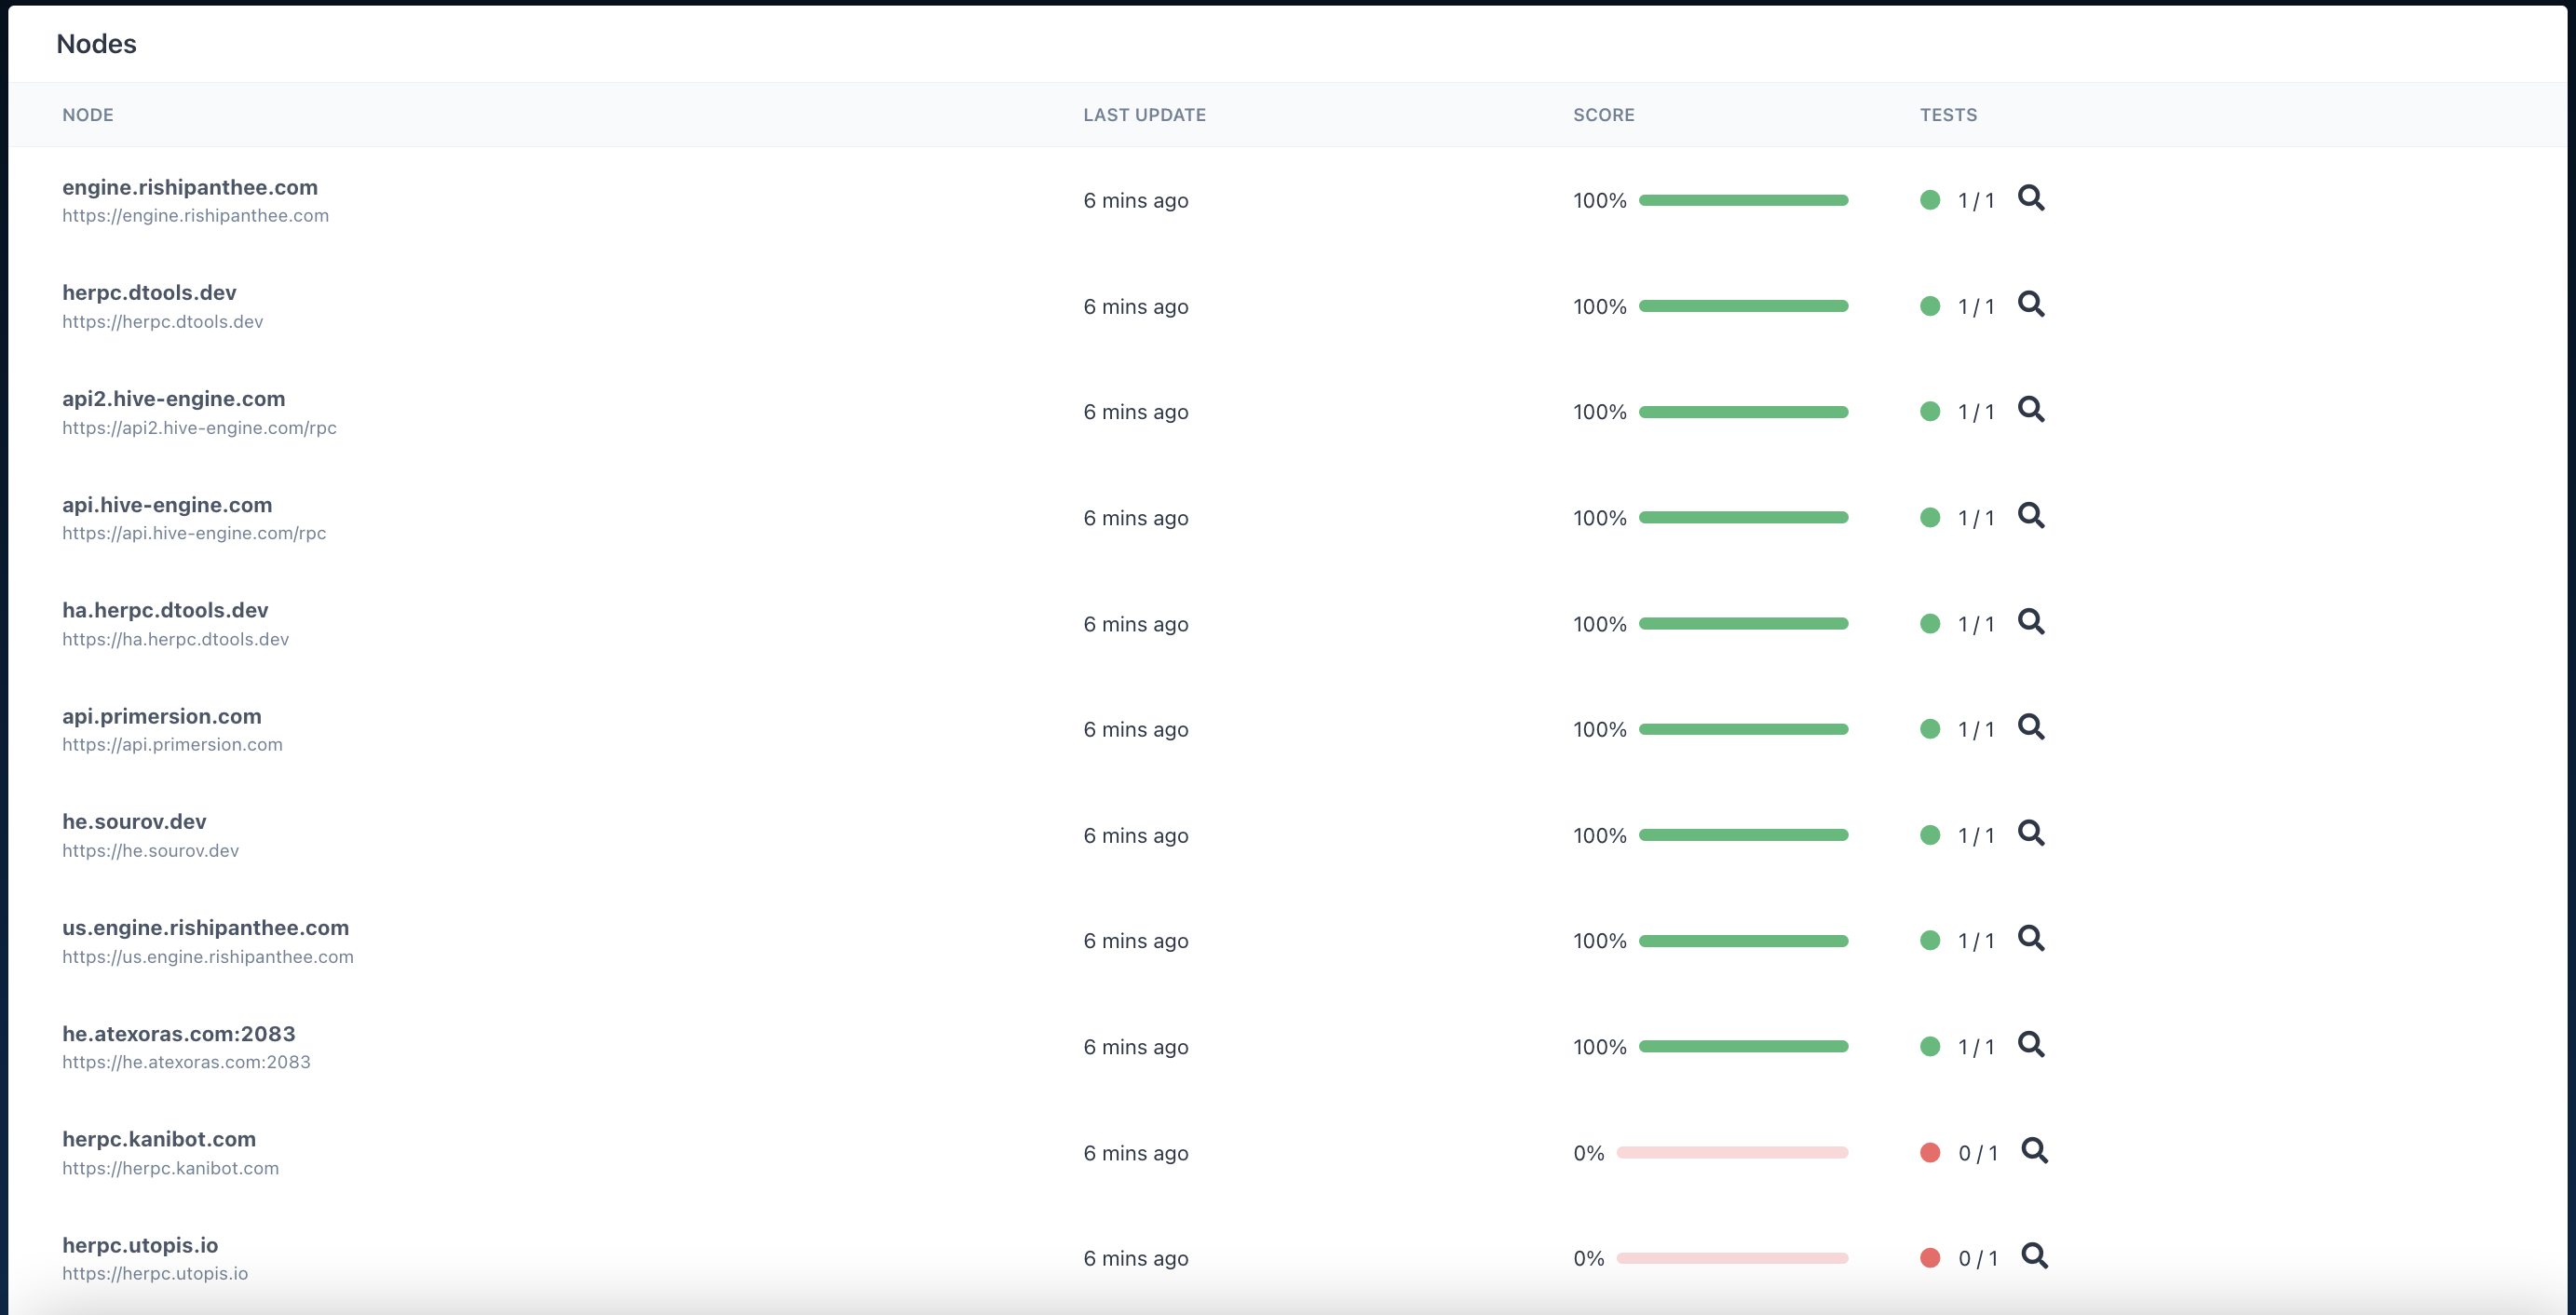This screenshot has width=2576, height=1315.
Task: Click 100% score for api.hive-engine.com
Action: point(1600,518)
